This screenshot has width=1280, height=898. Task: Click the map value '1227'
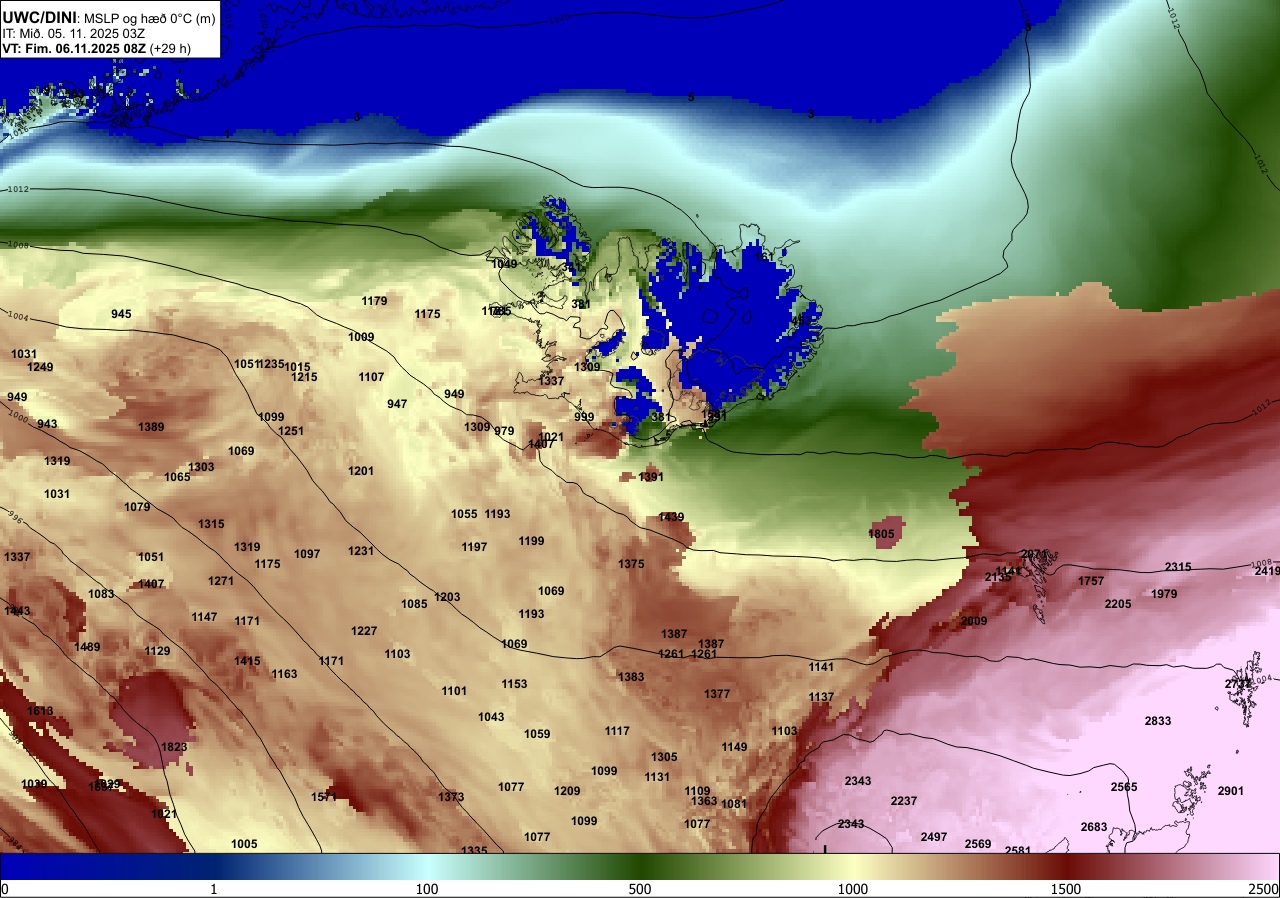(364, 631)
